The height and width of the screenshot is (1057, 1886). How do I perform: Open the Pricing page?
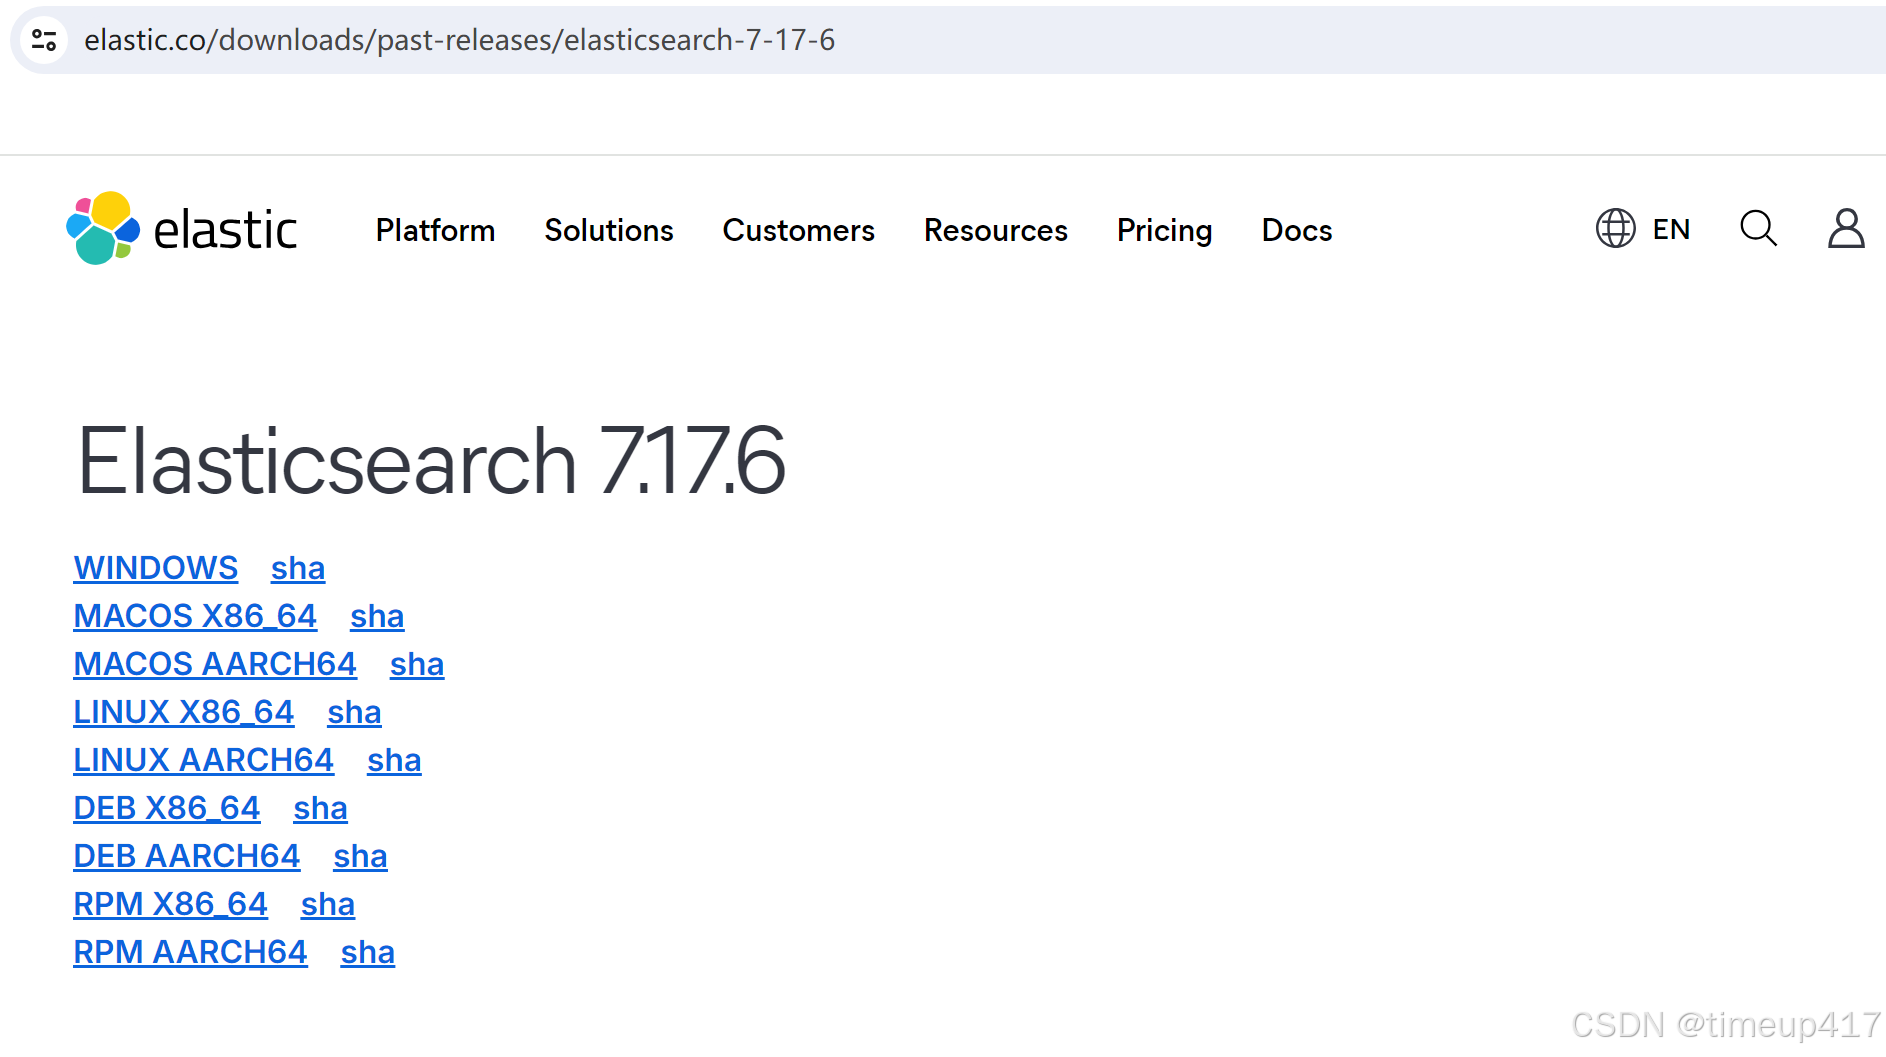click(x=1163, y=231)
